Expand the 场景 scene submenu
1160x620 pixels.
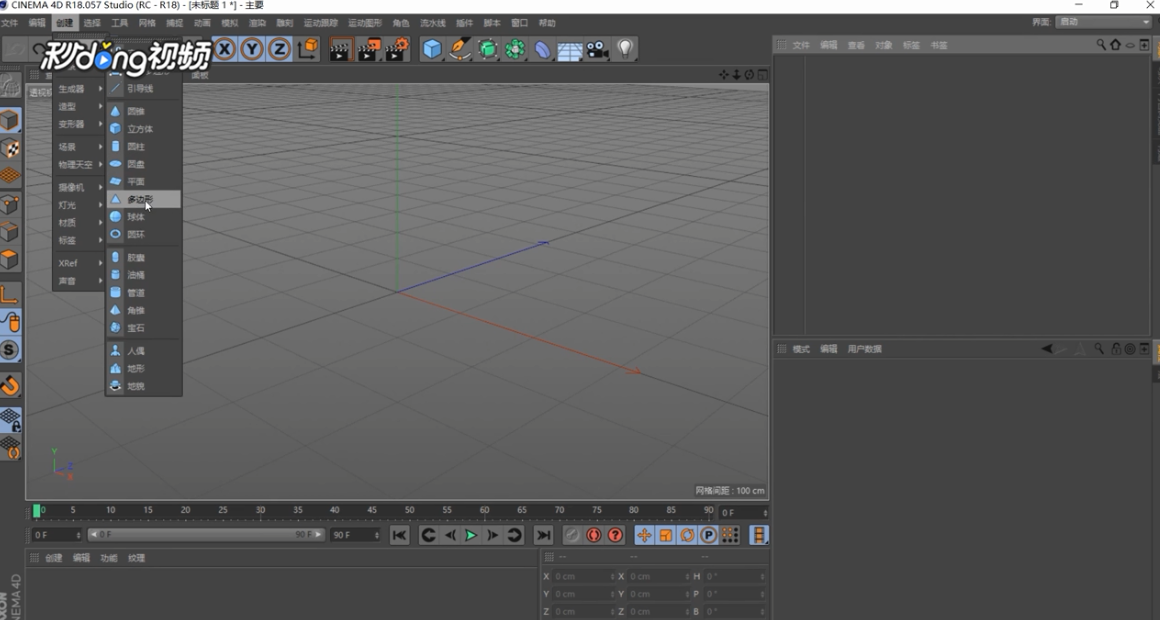coord(79,146)
